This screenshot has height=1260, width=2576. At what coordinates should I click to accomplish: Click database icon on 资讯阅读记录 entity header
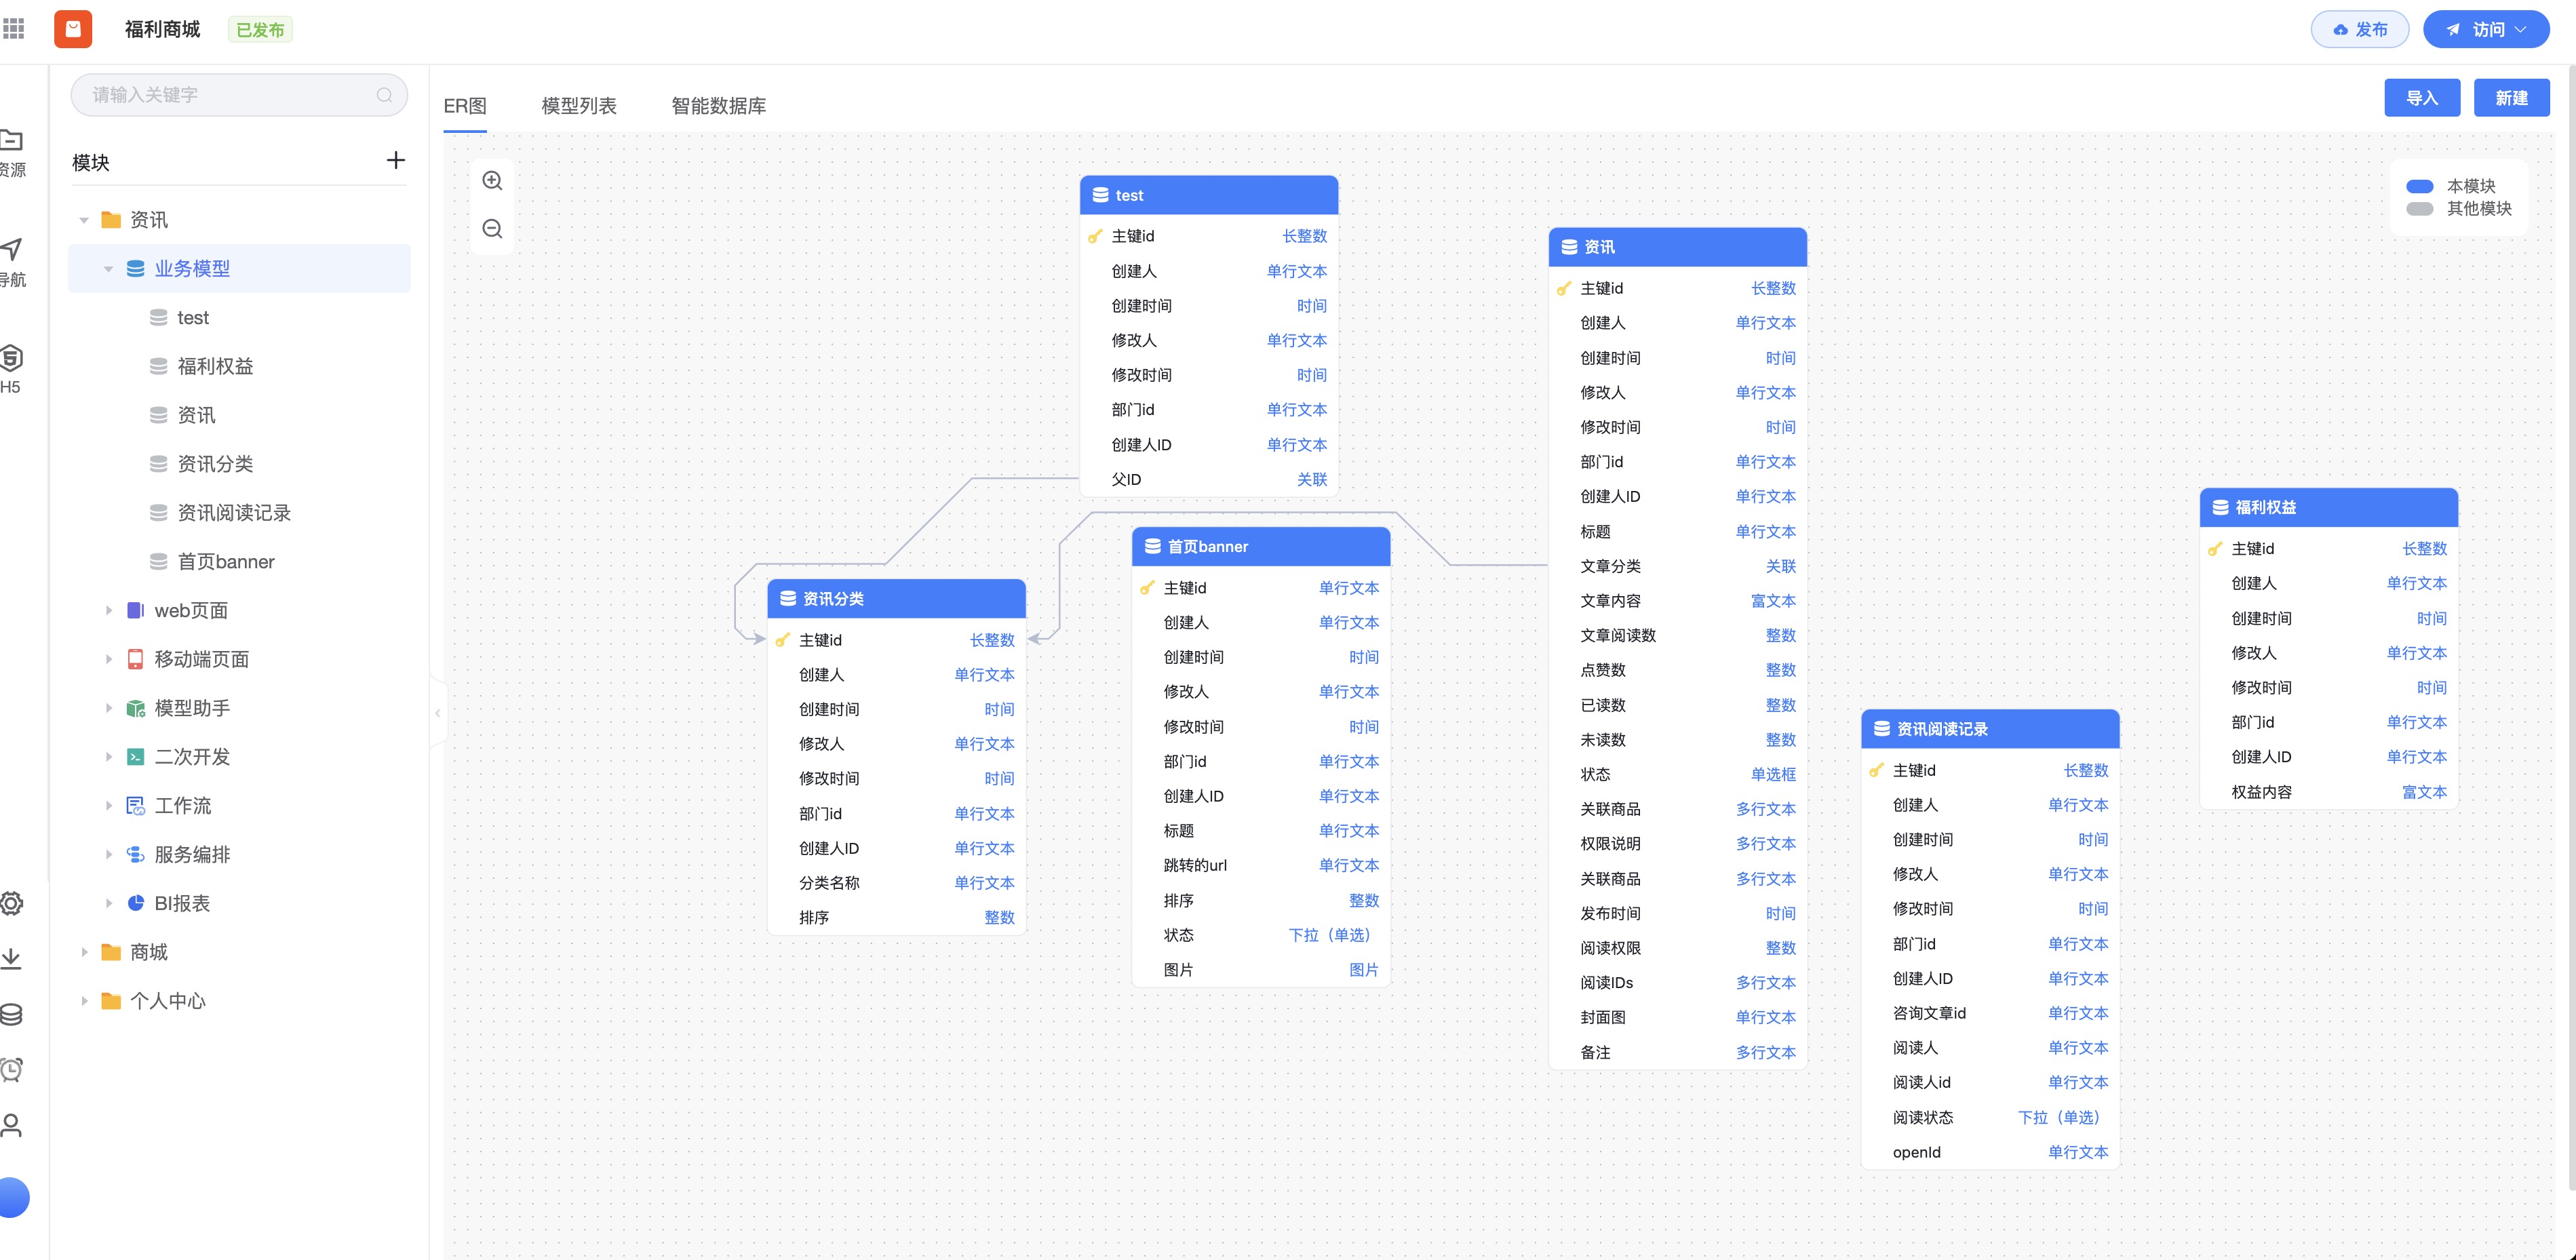tap(1881, 729)
